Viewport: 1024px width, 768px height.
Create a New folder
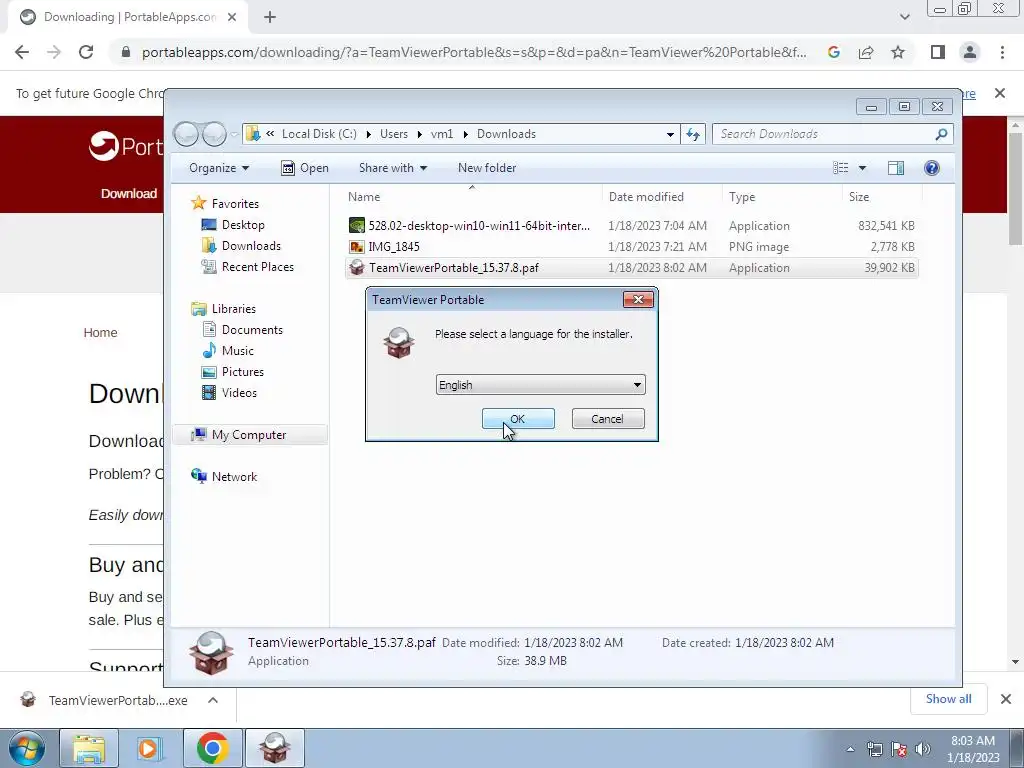tap(487, 168)
